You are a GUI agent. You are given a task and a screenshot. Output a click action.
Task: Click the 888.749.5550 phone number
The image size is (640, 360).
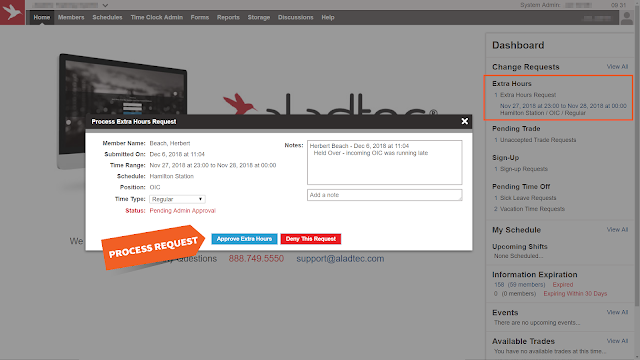click(256, 259)
